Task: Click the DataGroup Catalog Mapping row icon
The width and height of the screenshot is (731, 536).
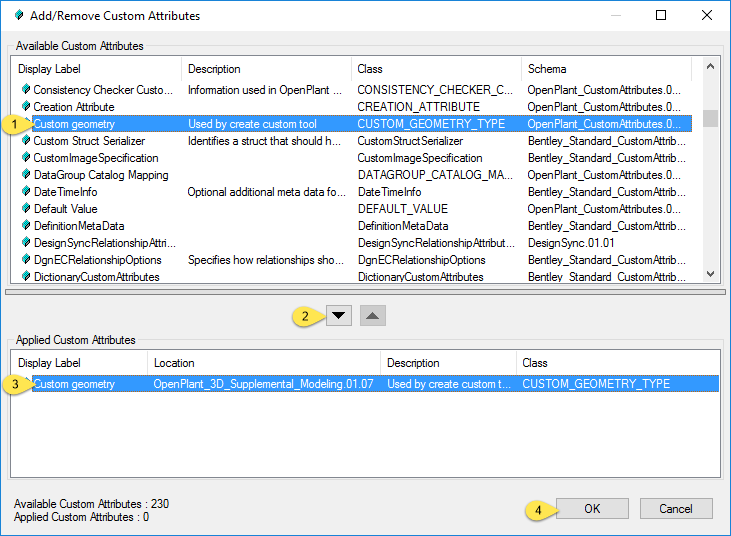Action: point(25,175)
